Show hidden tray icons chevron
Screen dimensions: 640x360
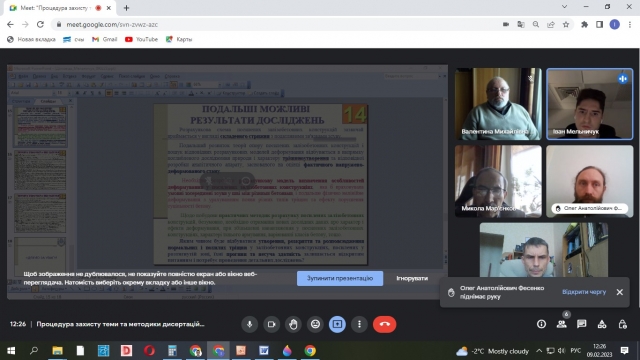tap(539, 351)
